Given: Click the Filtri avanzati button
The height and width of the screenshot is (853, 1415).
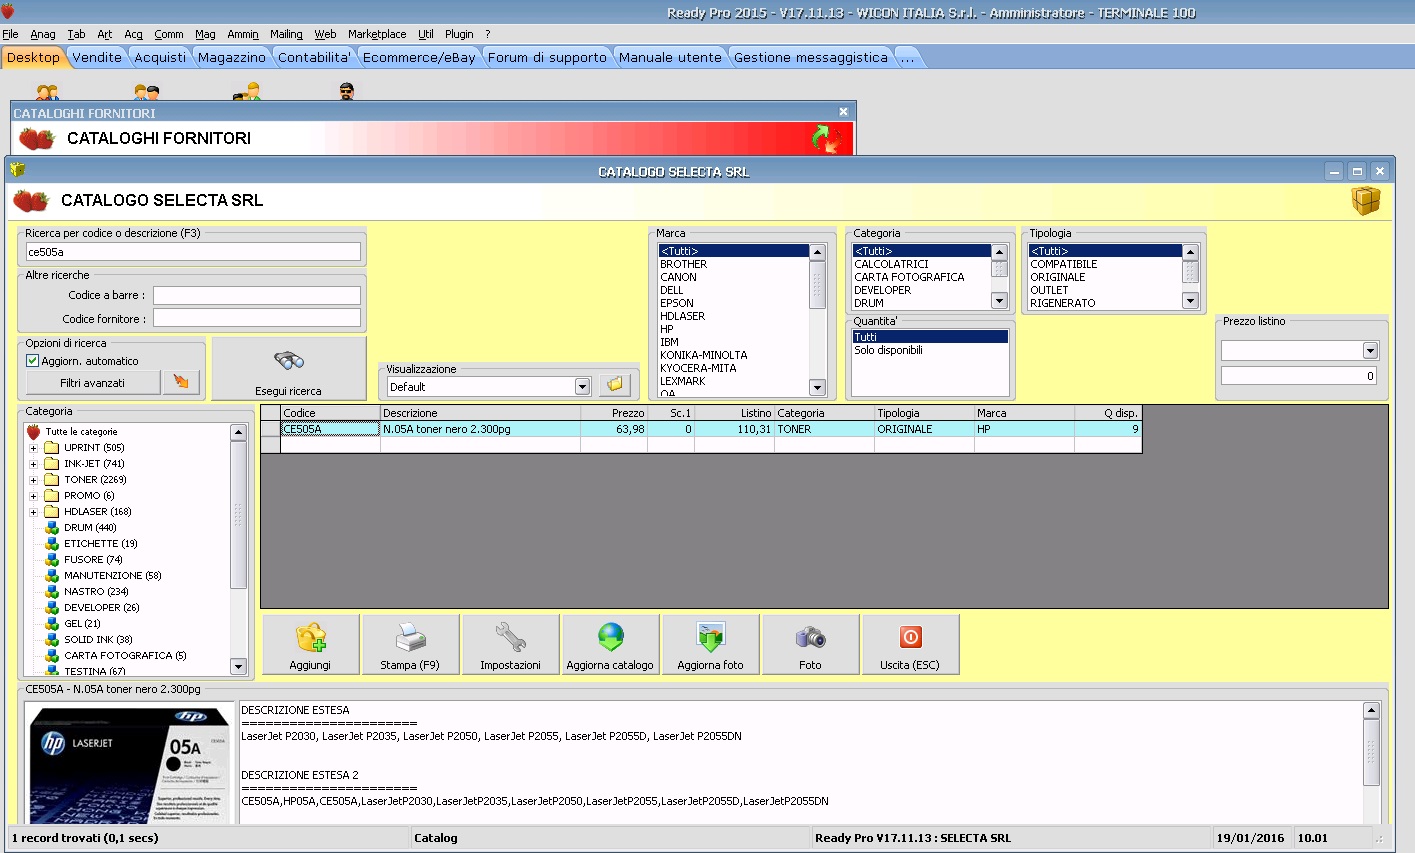Looking at the screenshot, I should 93,382.
